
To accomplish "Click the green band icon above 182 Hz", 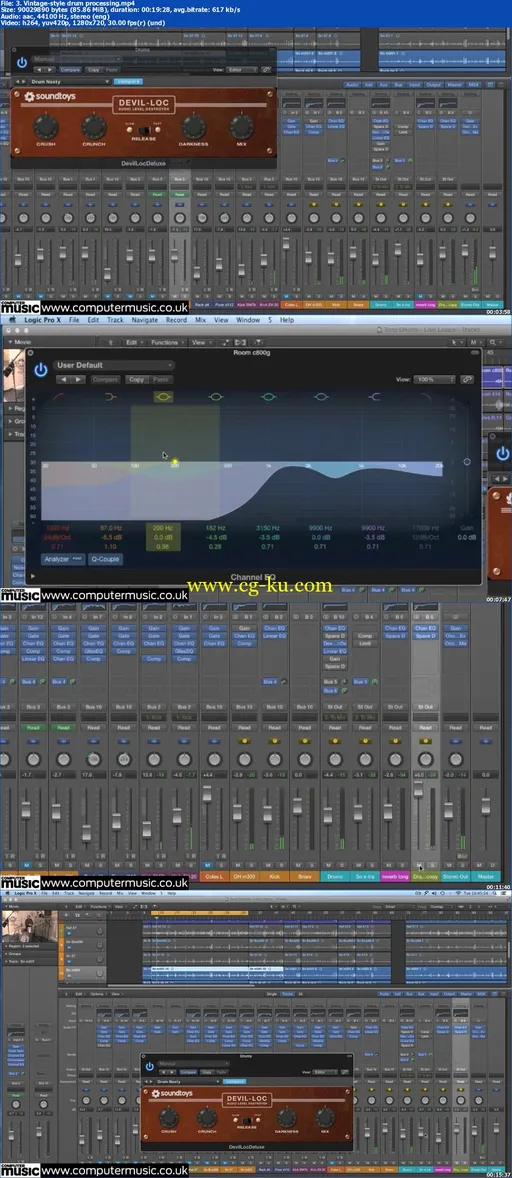I will (215, 396).
